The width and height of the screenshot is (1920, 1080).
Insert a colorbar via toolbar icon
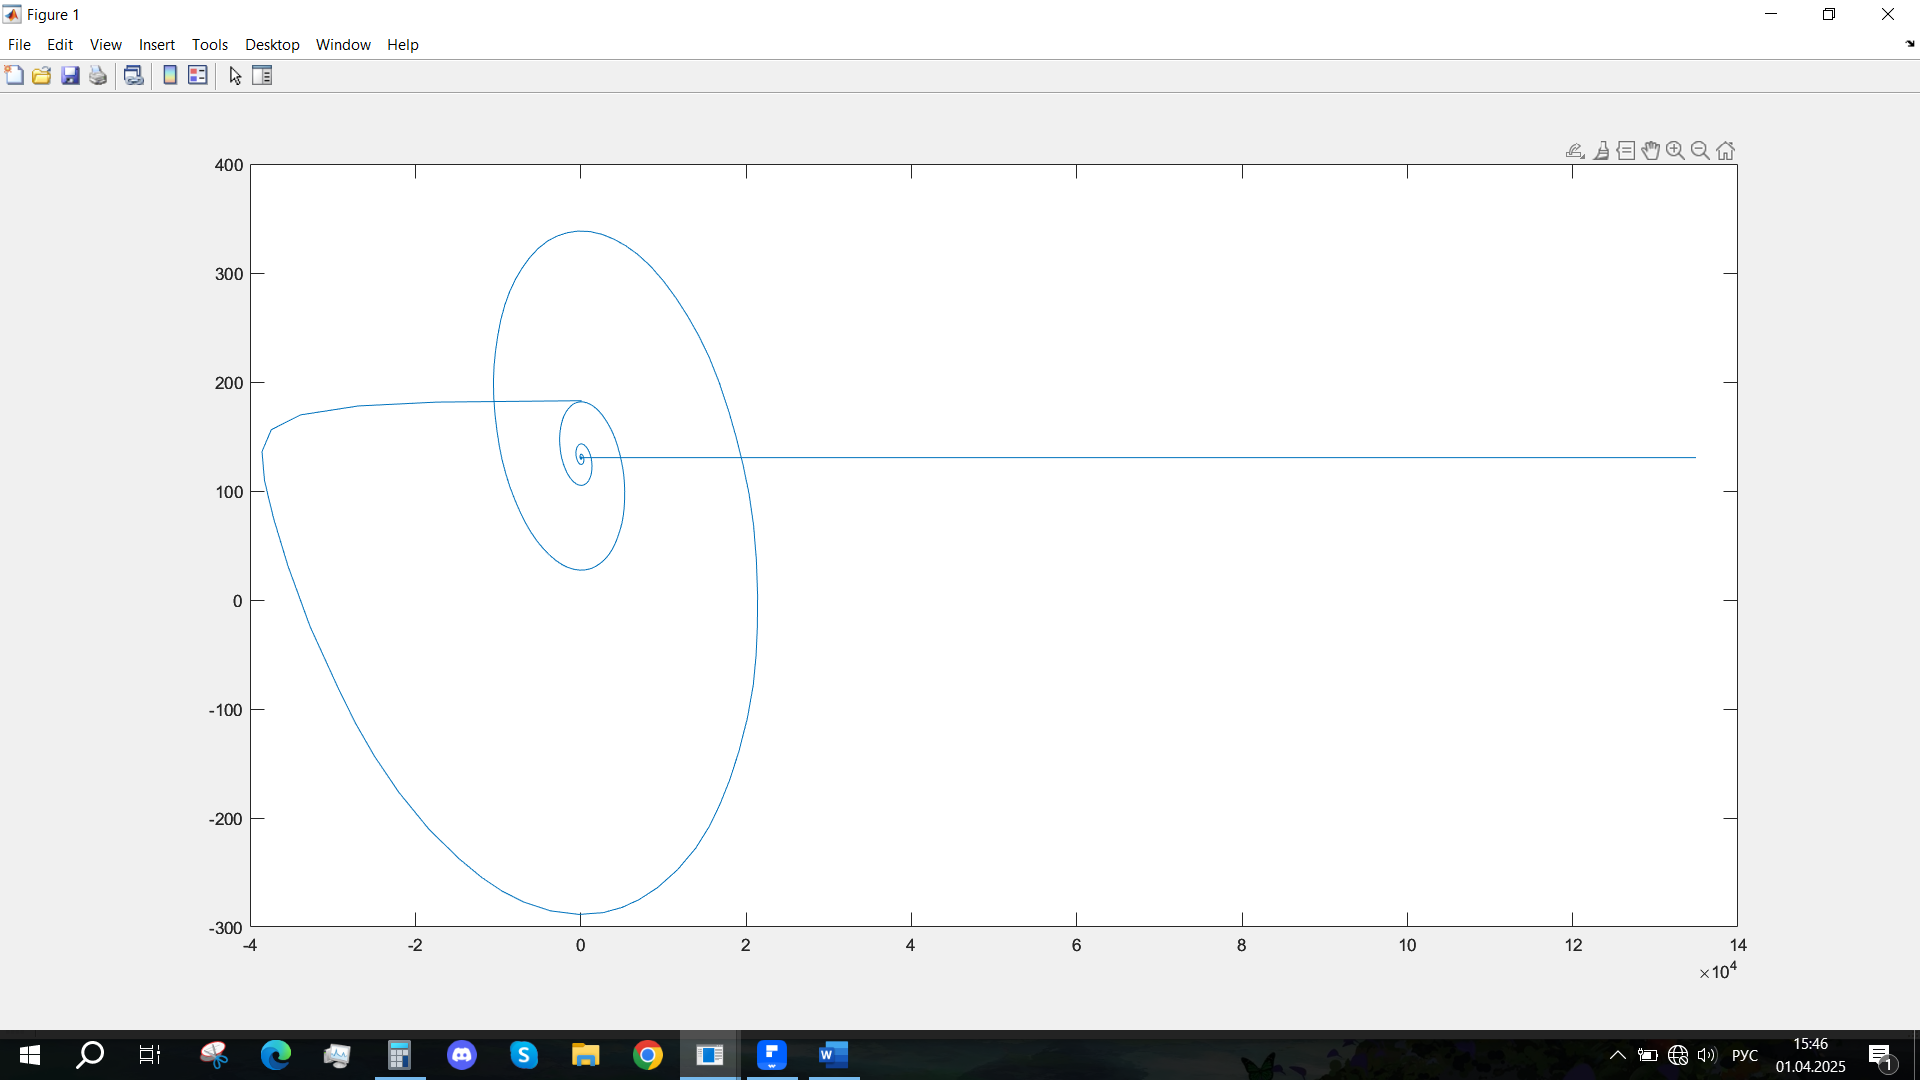click(170, 76)
